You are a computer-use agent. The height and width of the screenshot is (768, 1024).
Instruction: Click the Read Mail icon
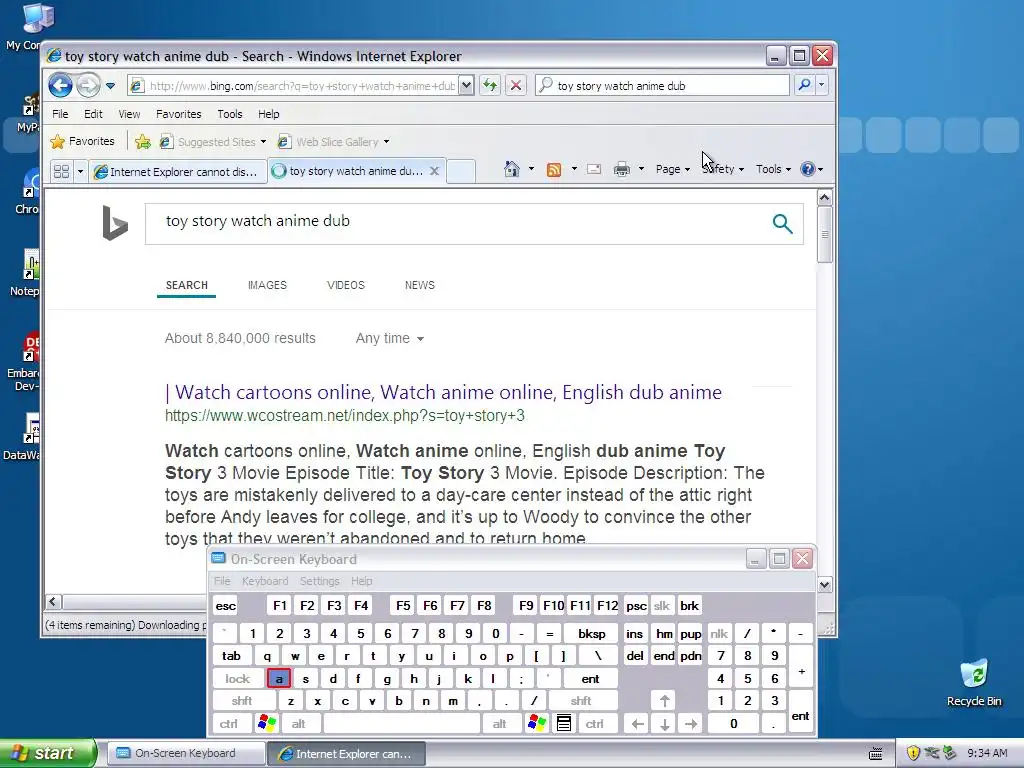coord(594,169)
